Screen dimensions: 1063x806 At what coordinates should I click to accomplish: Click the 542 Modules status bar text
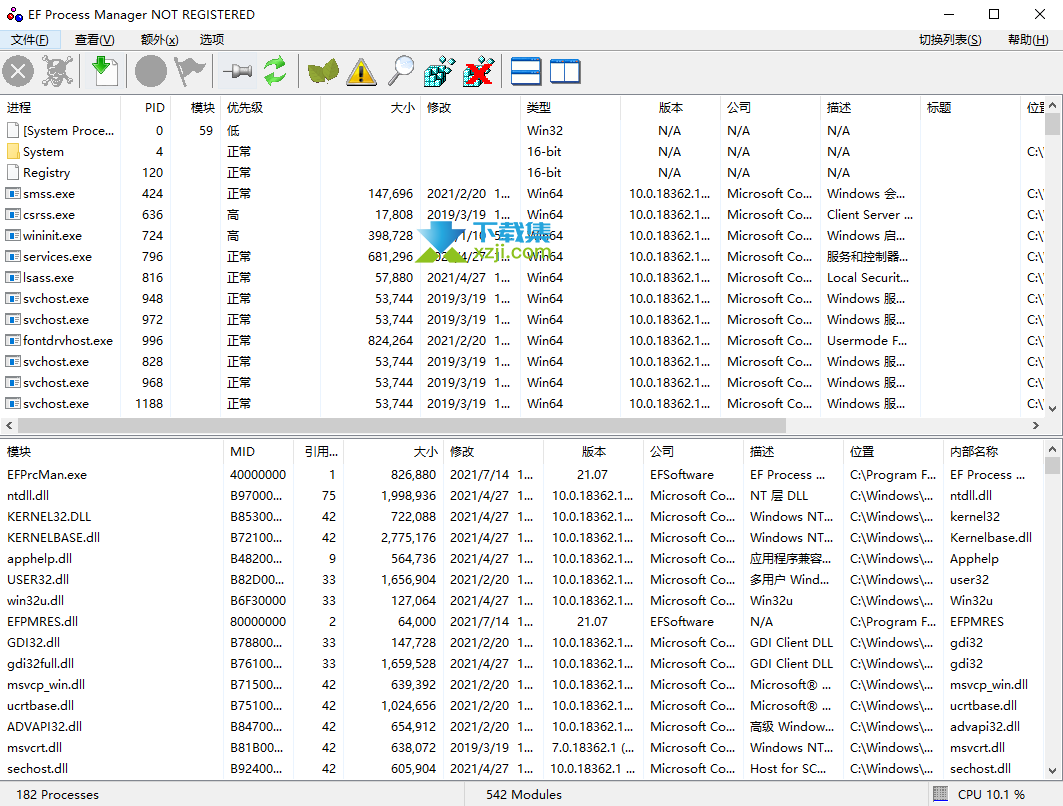[x=524, y=794]
